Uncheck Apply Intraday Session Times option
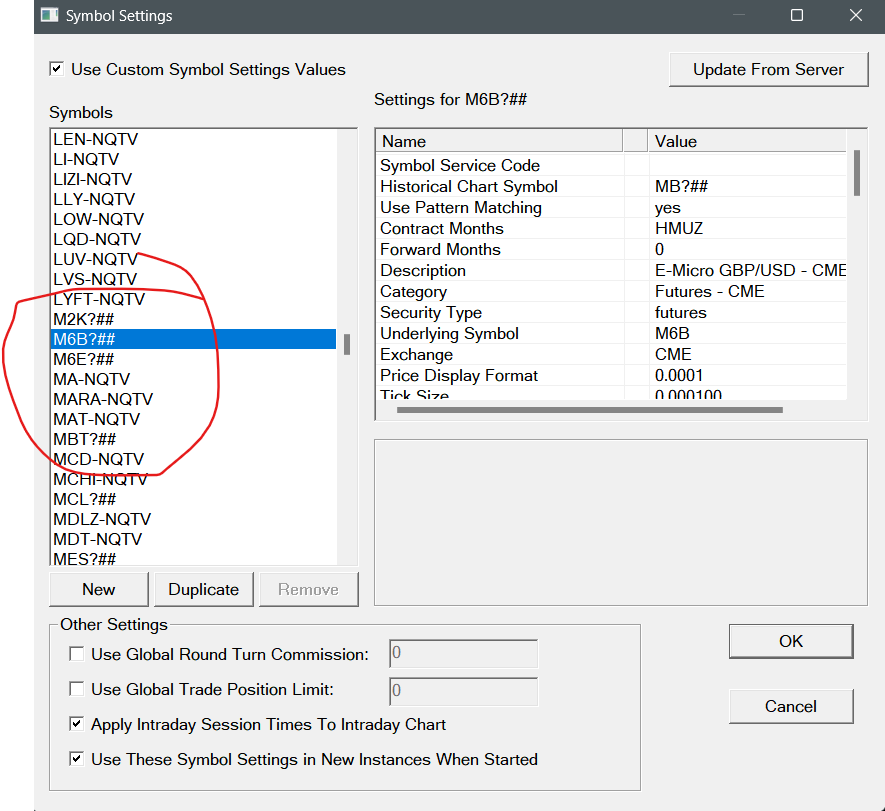Viewport: 885px width, 811px height. (x=77, y=725)
